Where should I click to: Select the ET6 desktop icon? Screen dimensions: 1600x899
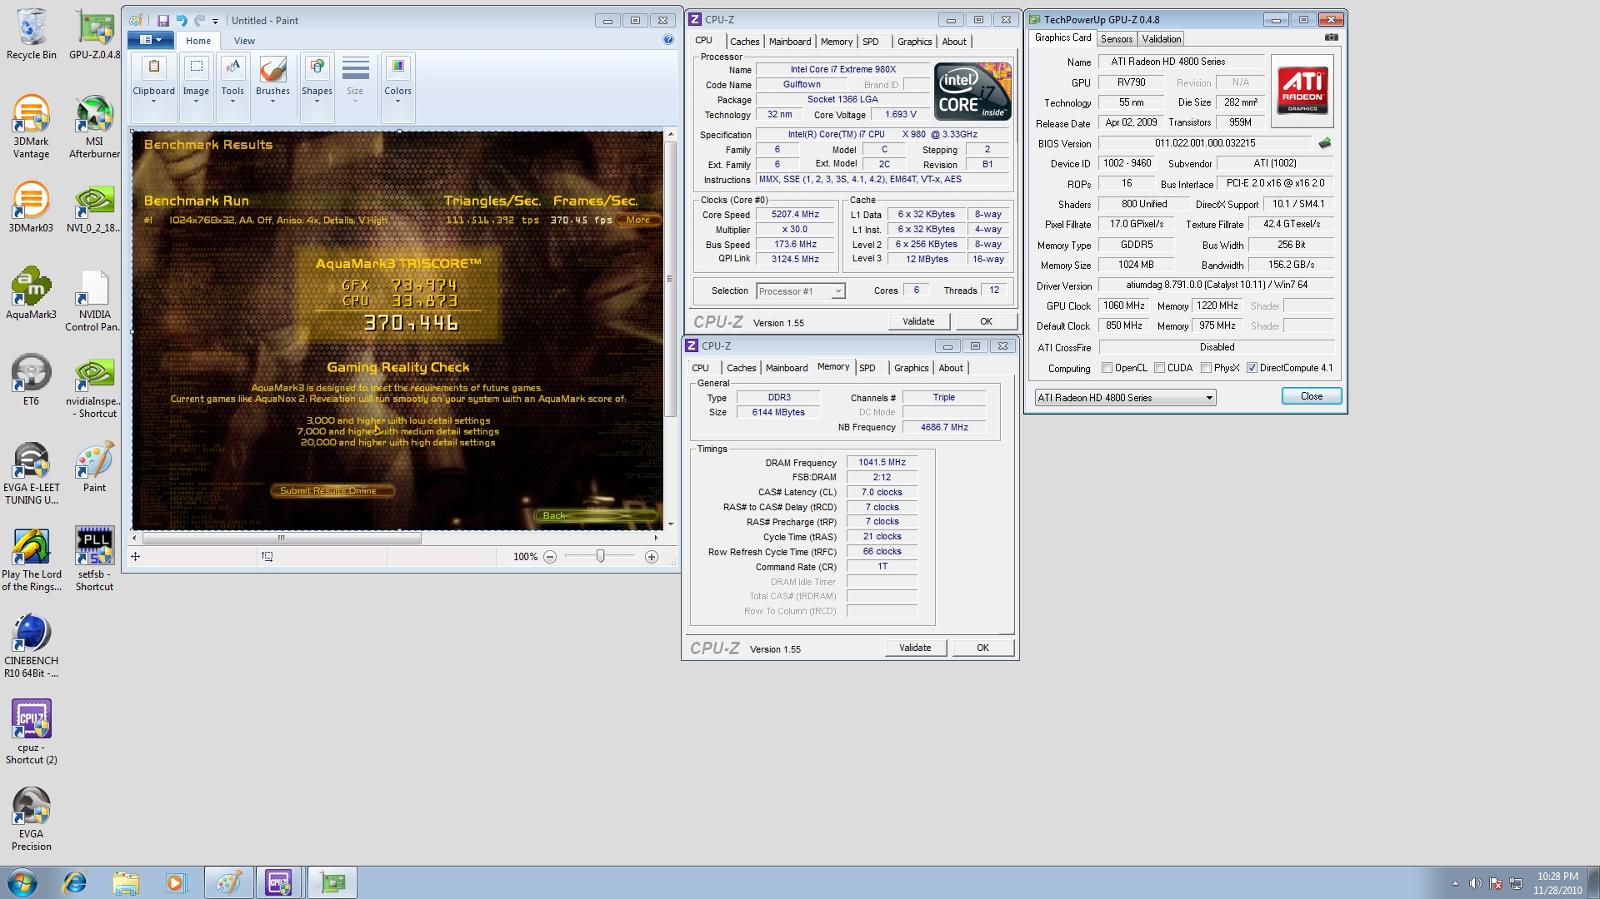tap(31, 381)
